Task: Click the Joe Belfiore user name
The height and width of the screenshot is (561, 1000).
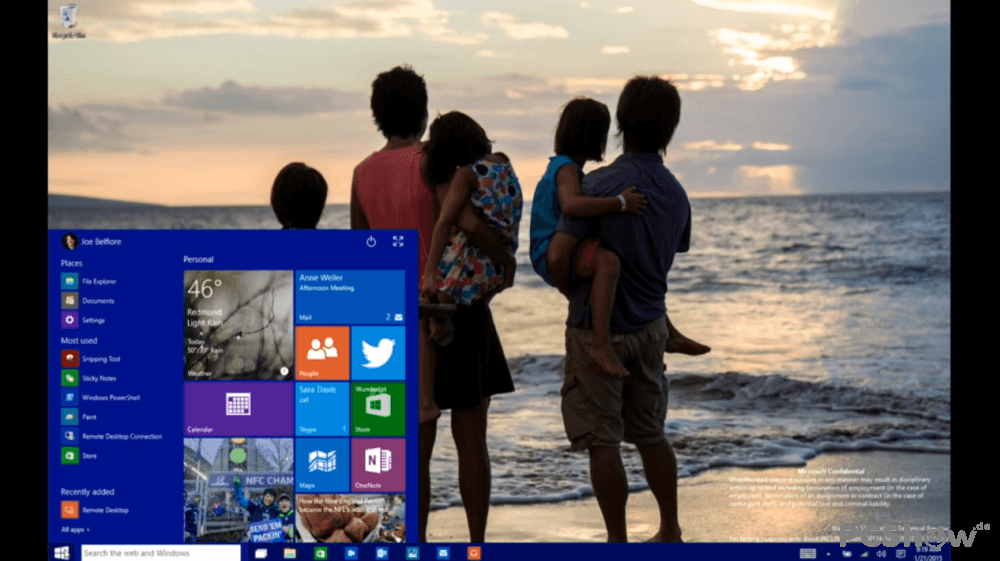Action: (101, 242)
